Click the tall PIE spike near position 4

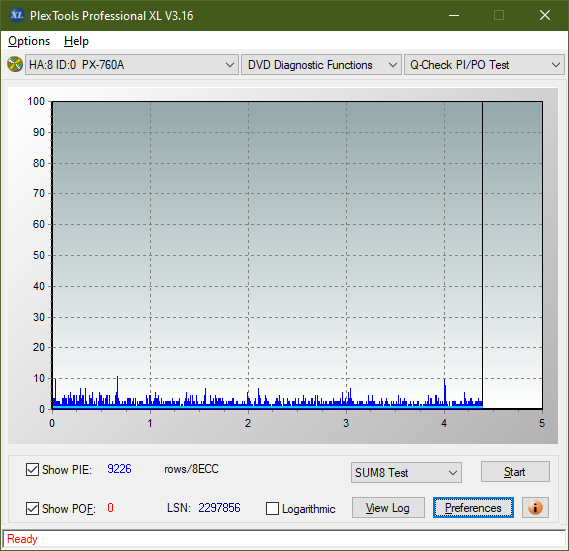tap(445, 392)
